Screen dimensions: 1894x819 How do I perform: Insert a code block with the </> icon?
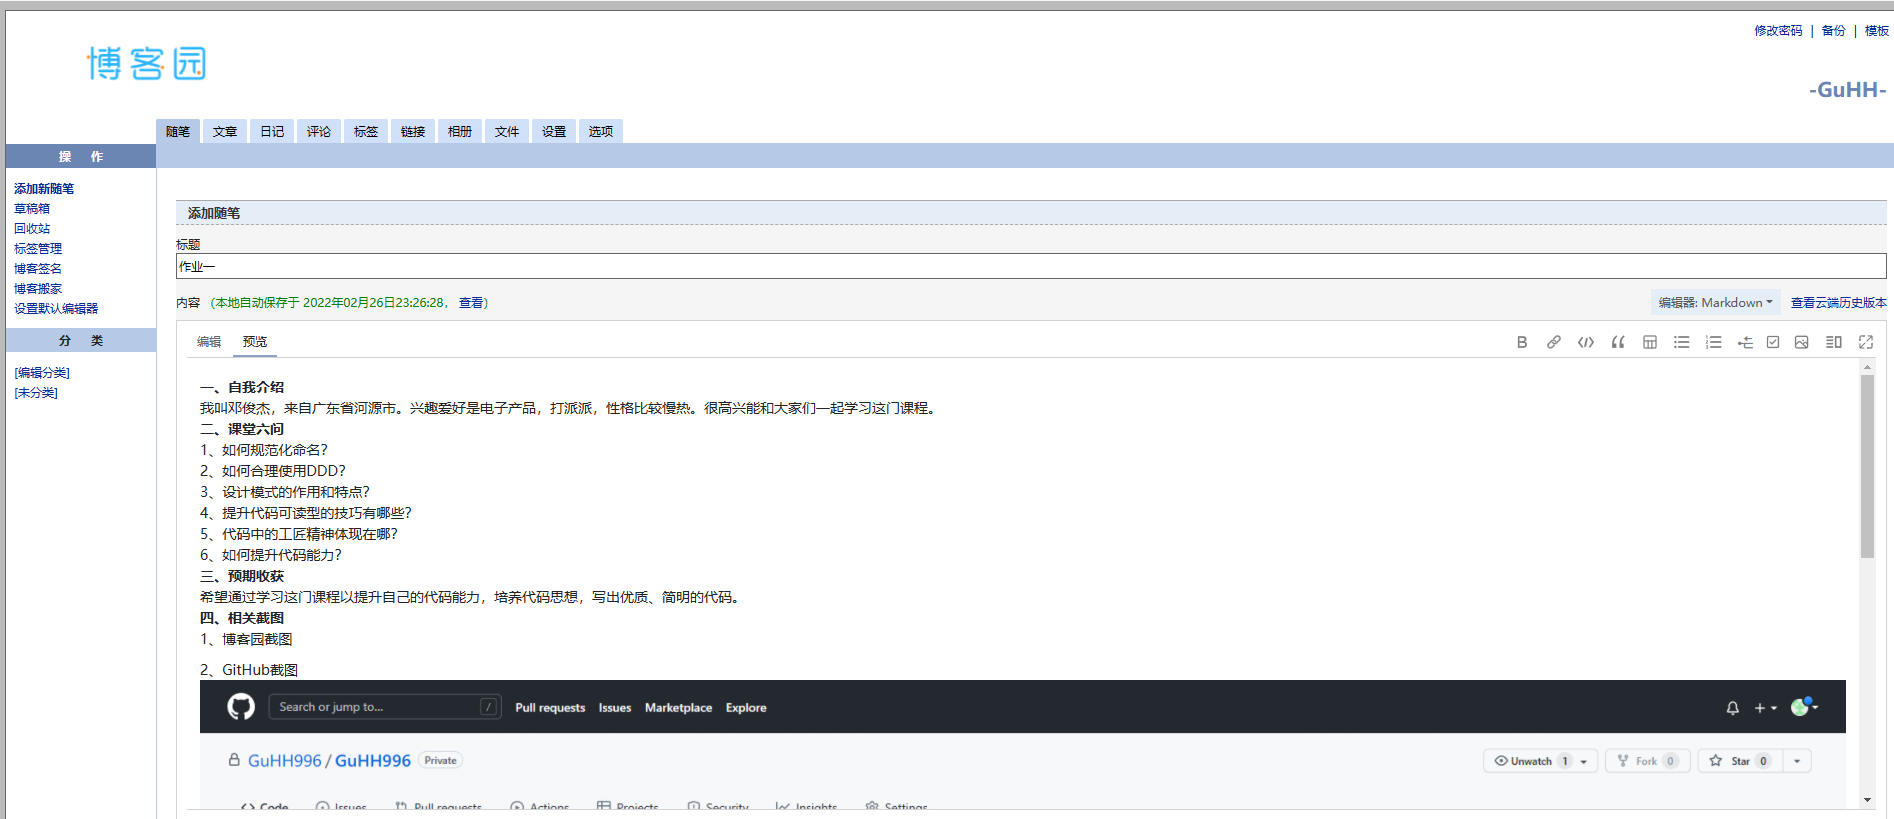[x=1586, y=342]
